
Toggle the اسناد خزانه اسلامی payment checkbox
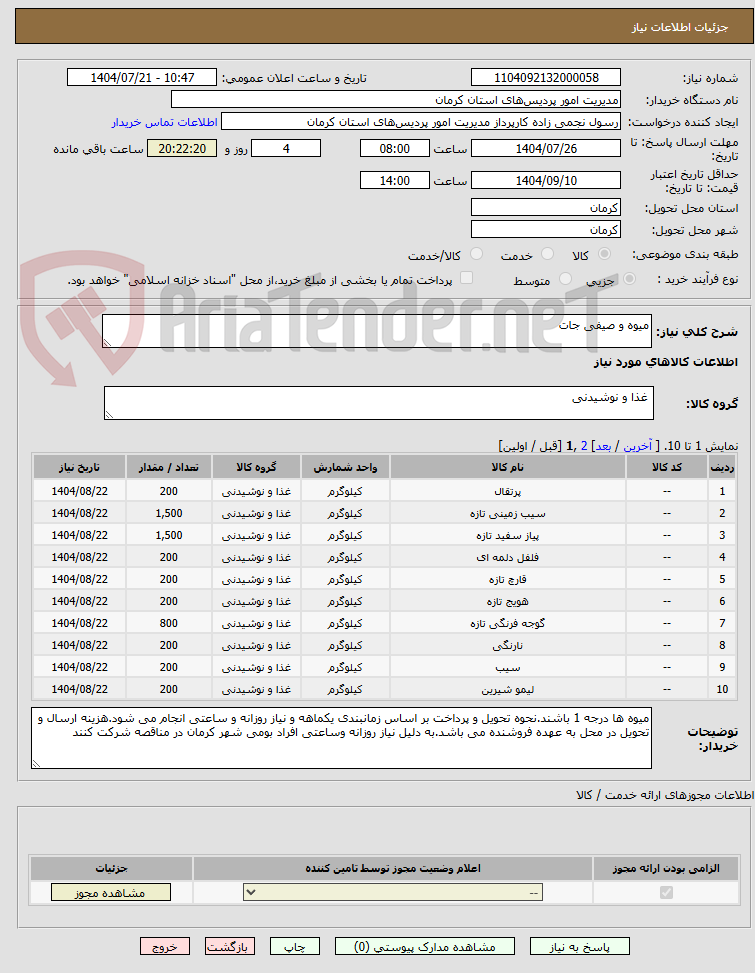pyautogui.click(x=467, y=278)
